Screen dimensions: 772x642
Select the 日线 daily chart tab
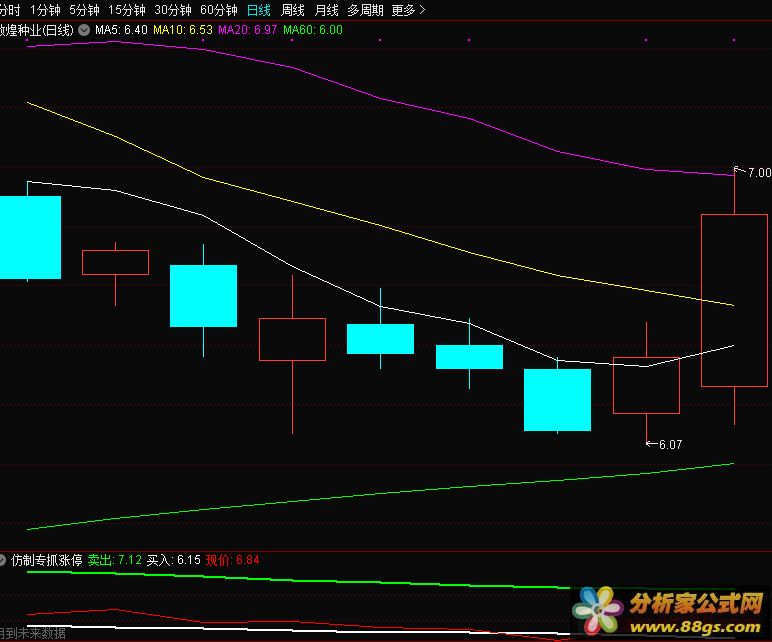click(259, 10)
